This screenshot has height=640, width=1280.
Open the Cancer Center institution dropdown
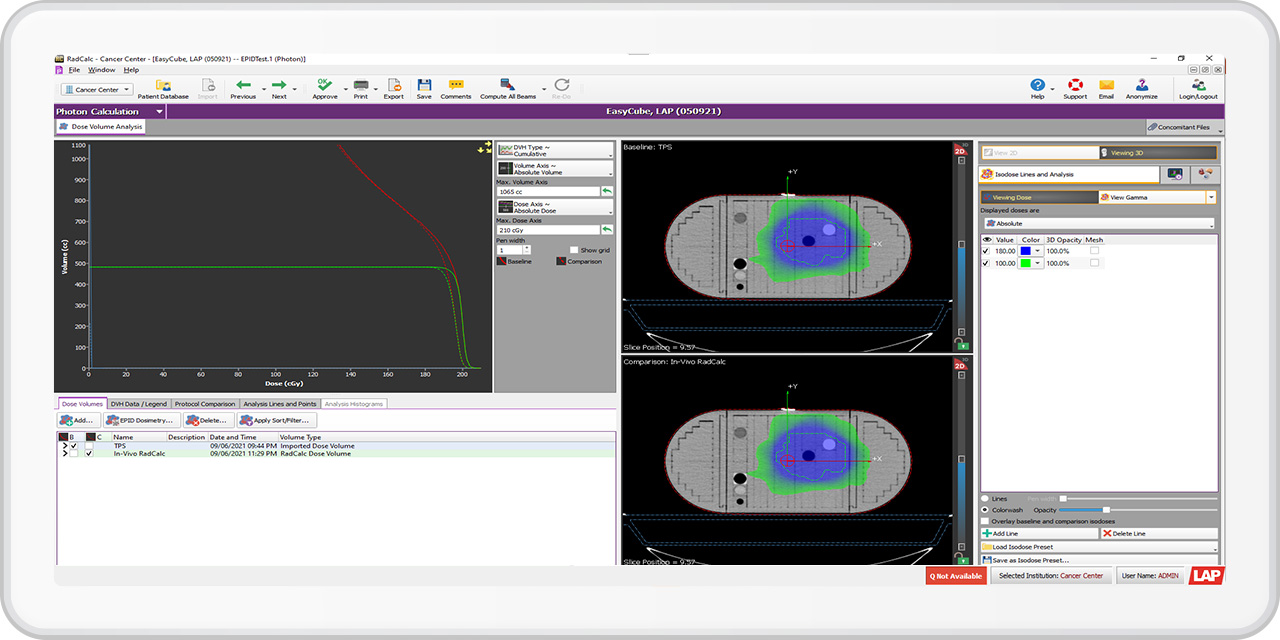tap(97, 89)
